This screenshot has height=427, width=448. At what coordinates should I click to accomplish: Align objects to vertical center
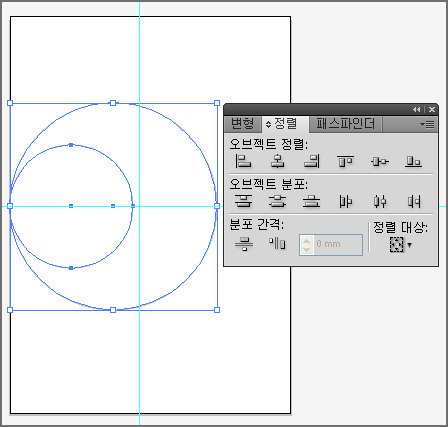[380, 161]
